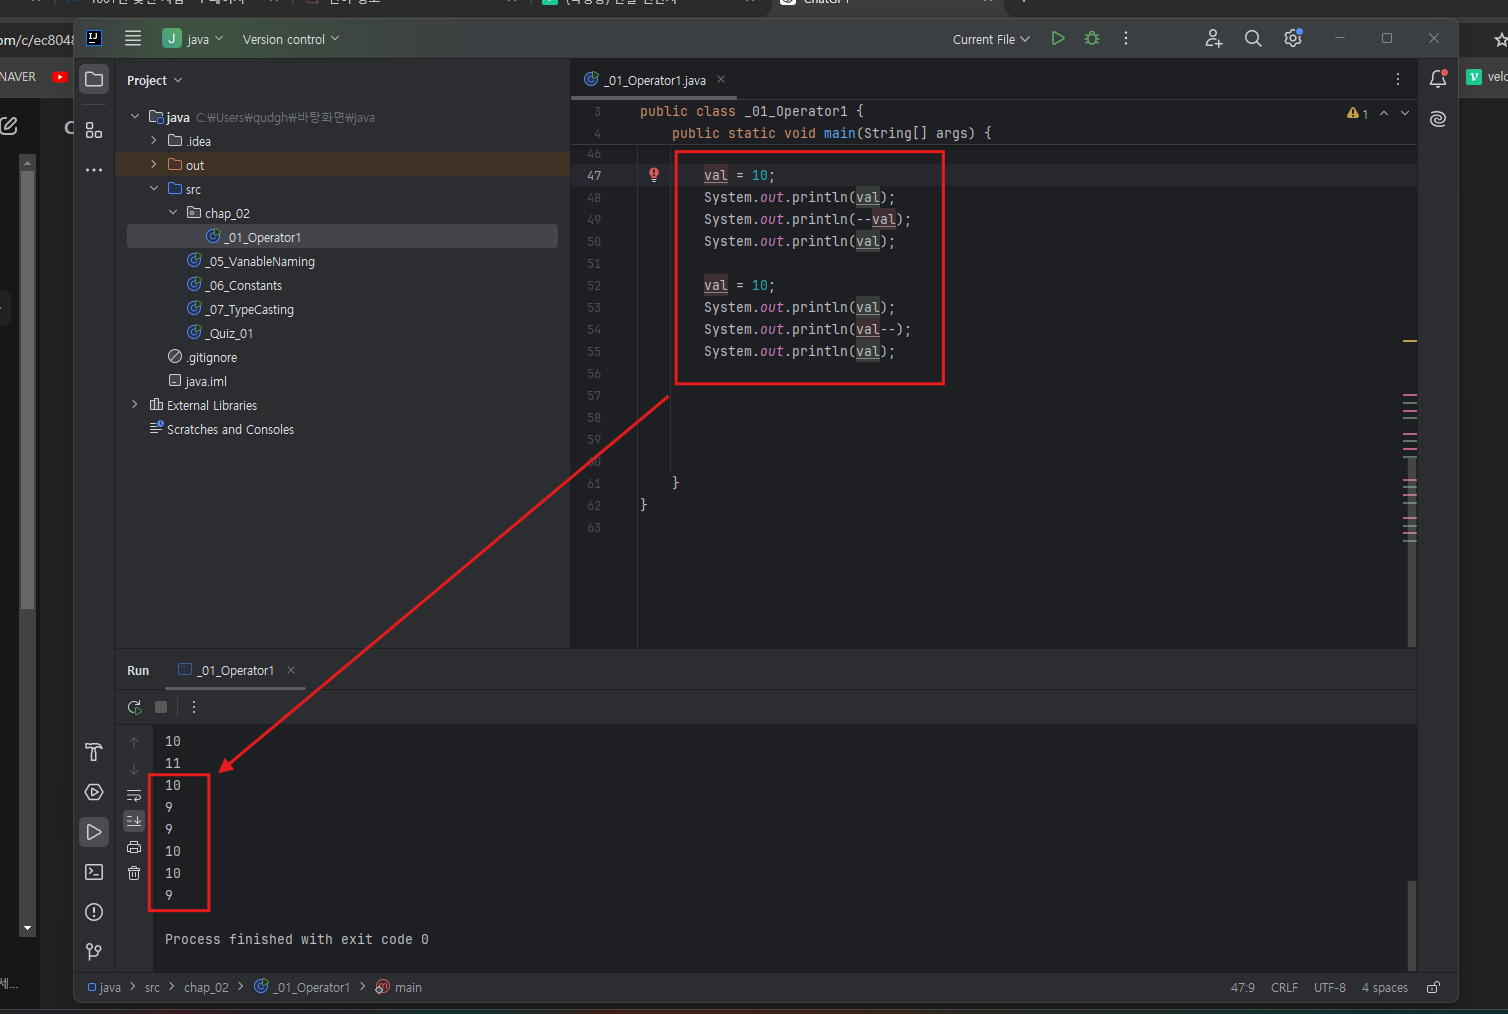The width and height of the screenshot is (1508, 1014).
Task: Open the Current File run configuration dropdown
Action: click(991, 39)
